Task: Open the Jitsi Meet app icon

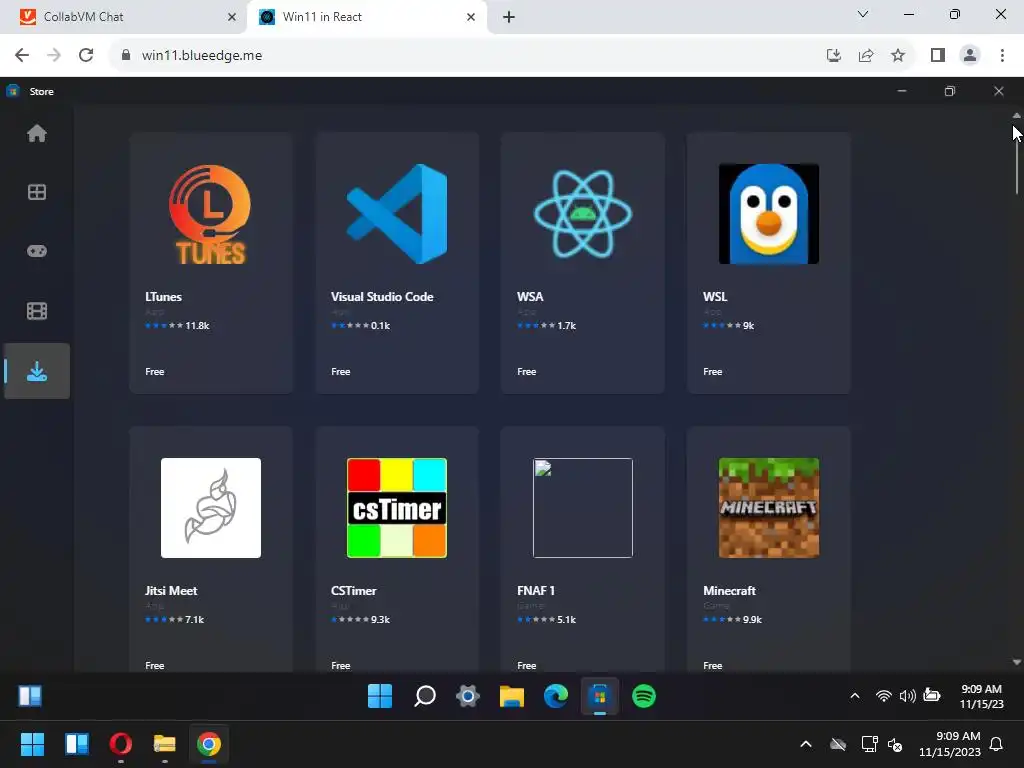Action: coord(210,508)
